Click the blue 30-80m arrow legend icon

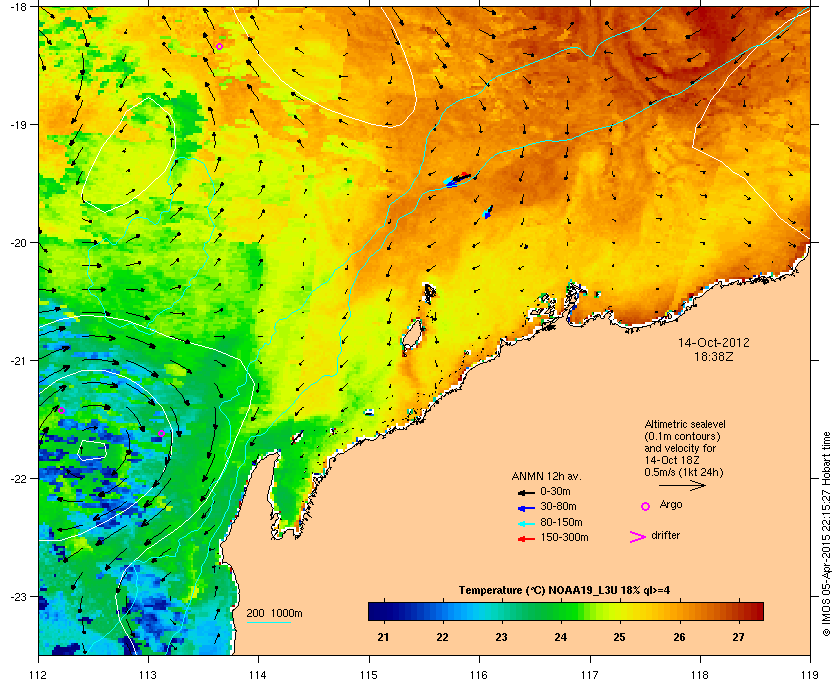click(x=526, y=507)
